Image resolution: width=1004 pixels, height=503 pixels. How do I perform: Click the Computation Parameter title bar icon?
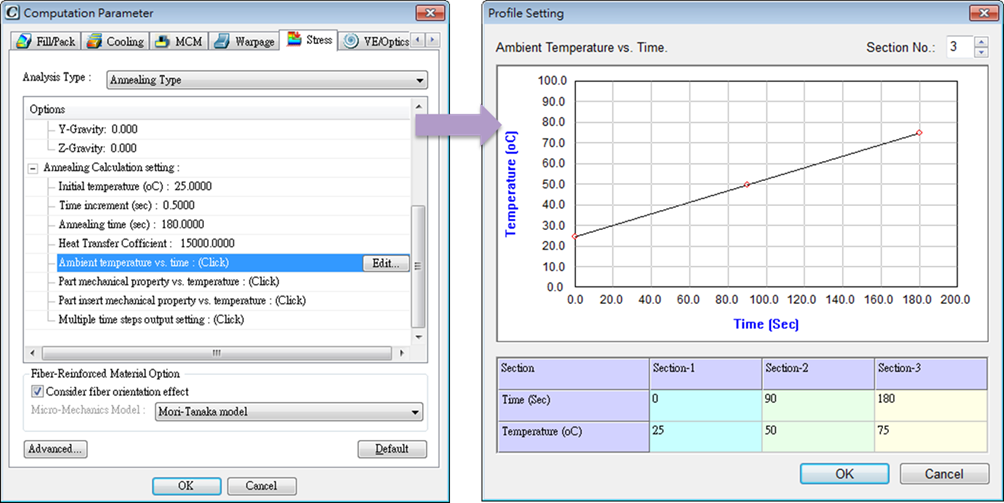(13, 13)
